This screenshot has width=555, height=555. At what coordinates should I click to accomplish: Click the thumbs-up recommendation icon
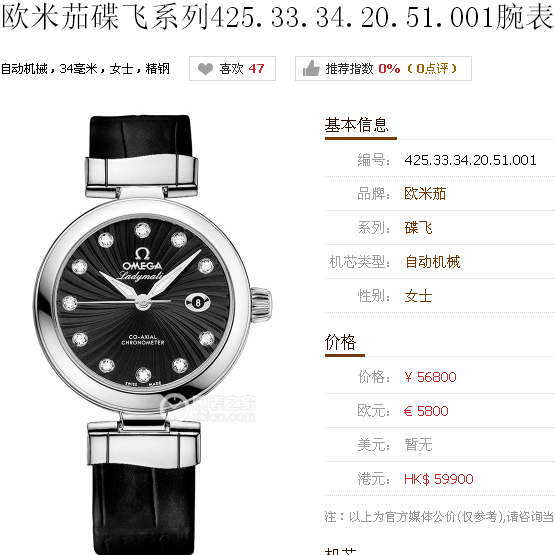coord(311,68)
